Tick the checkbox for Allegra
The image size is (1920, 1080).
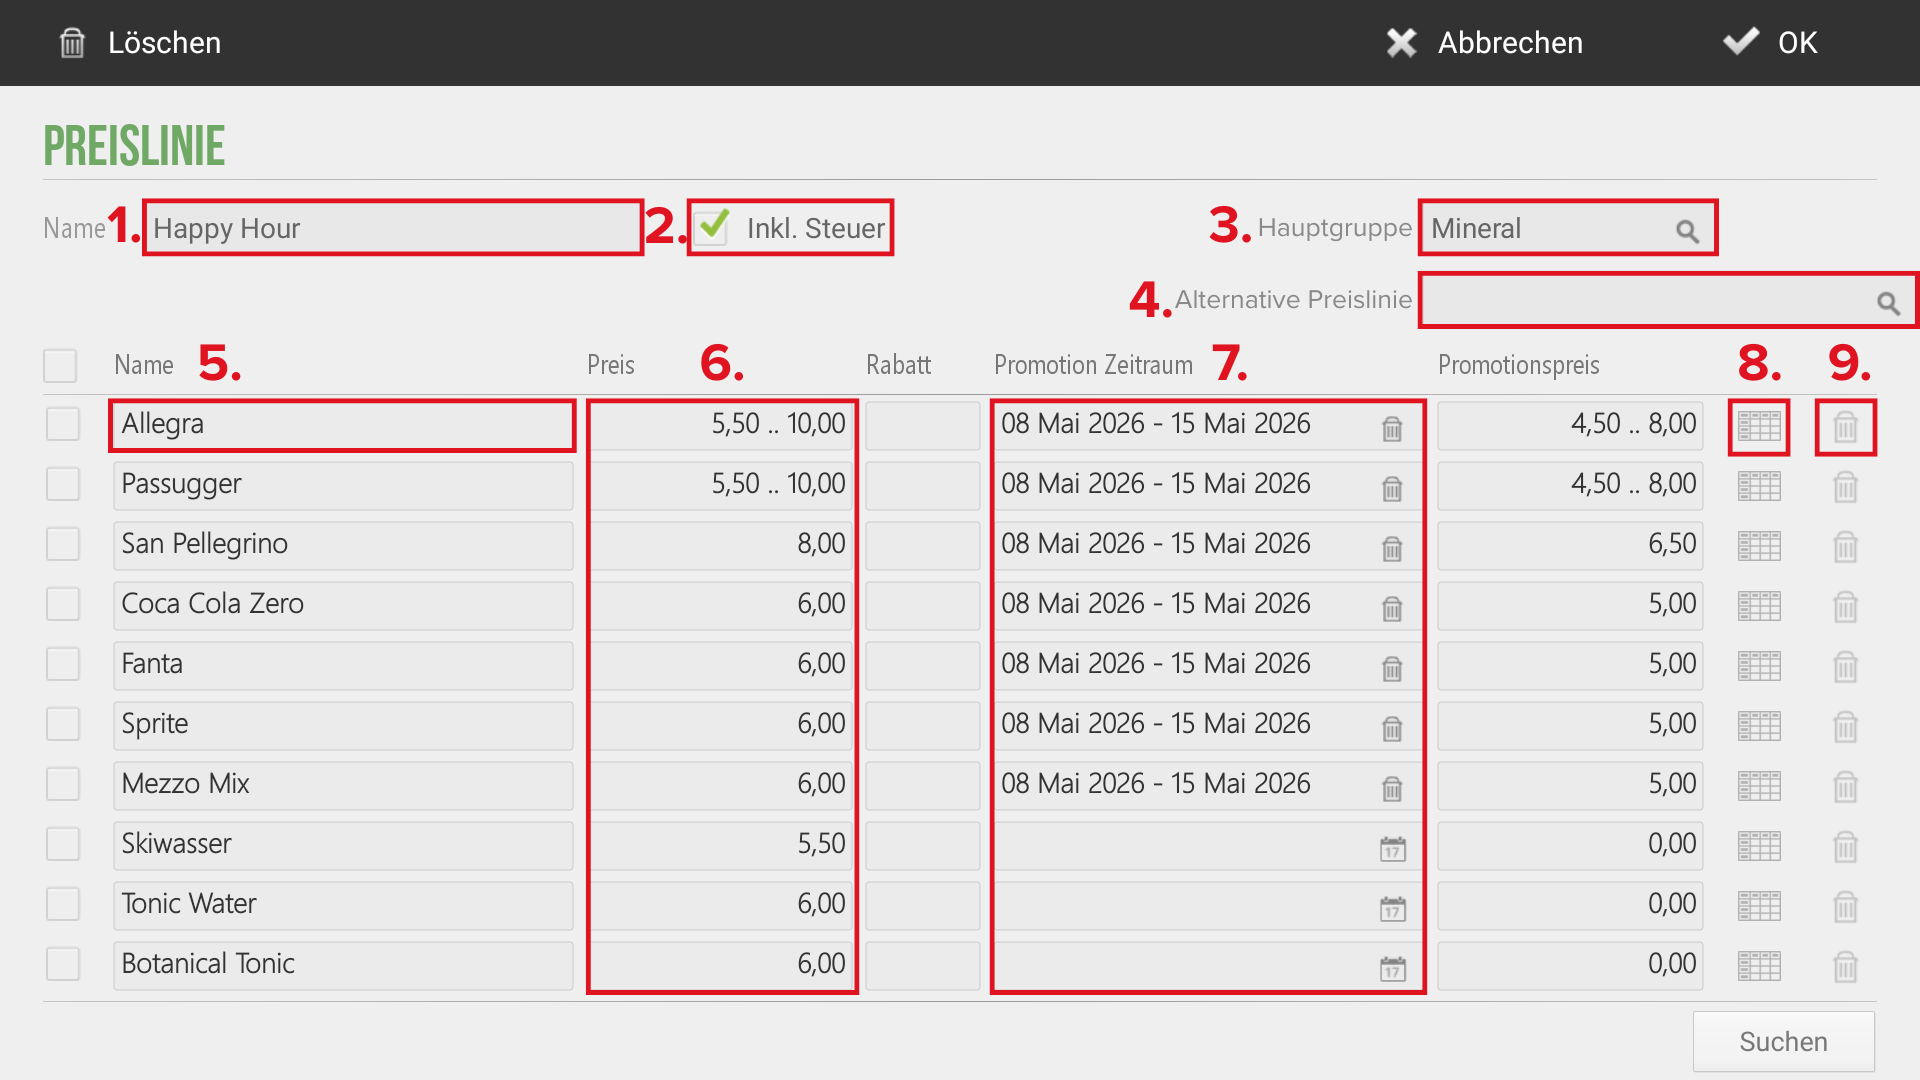[63, 424]
